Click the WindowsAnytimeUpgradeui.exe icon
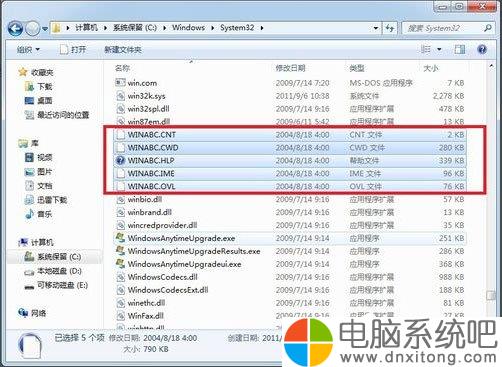 pyautogui.click(x=120, y=264)
